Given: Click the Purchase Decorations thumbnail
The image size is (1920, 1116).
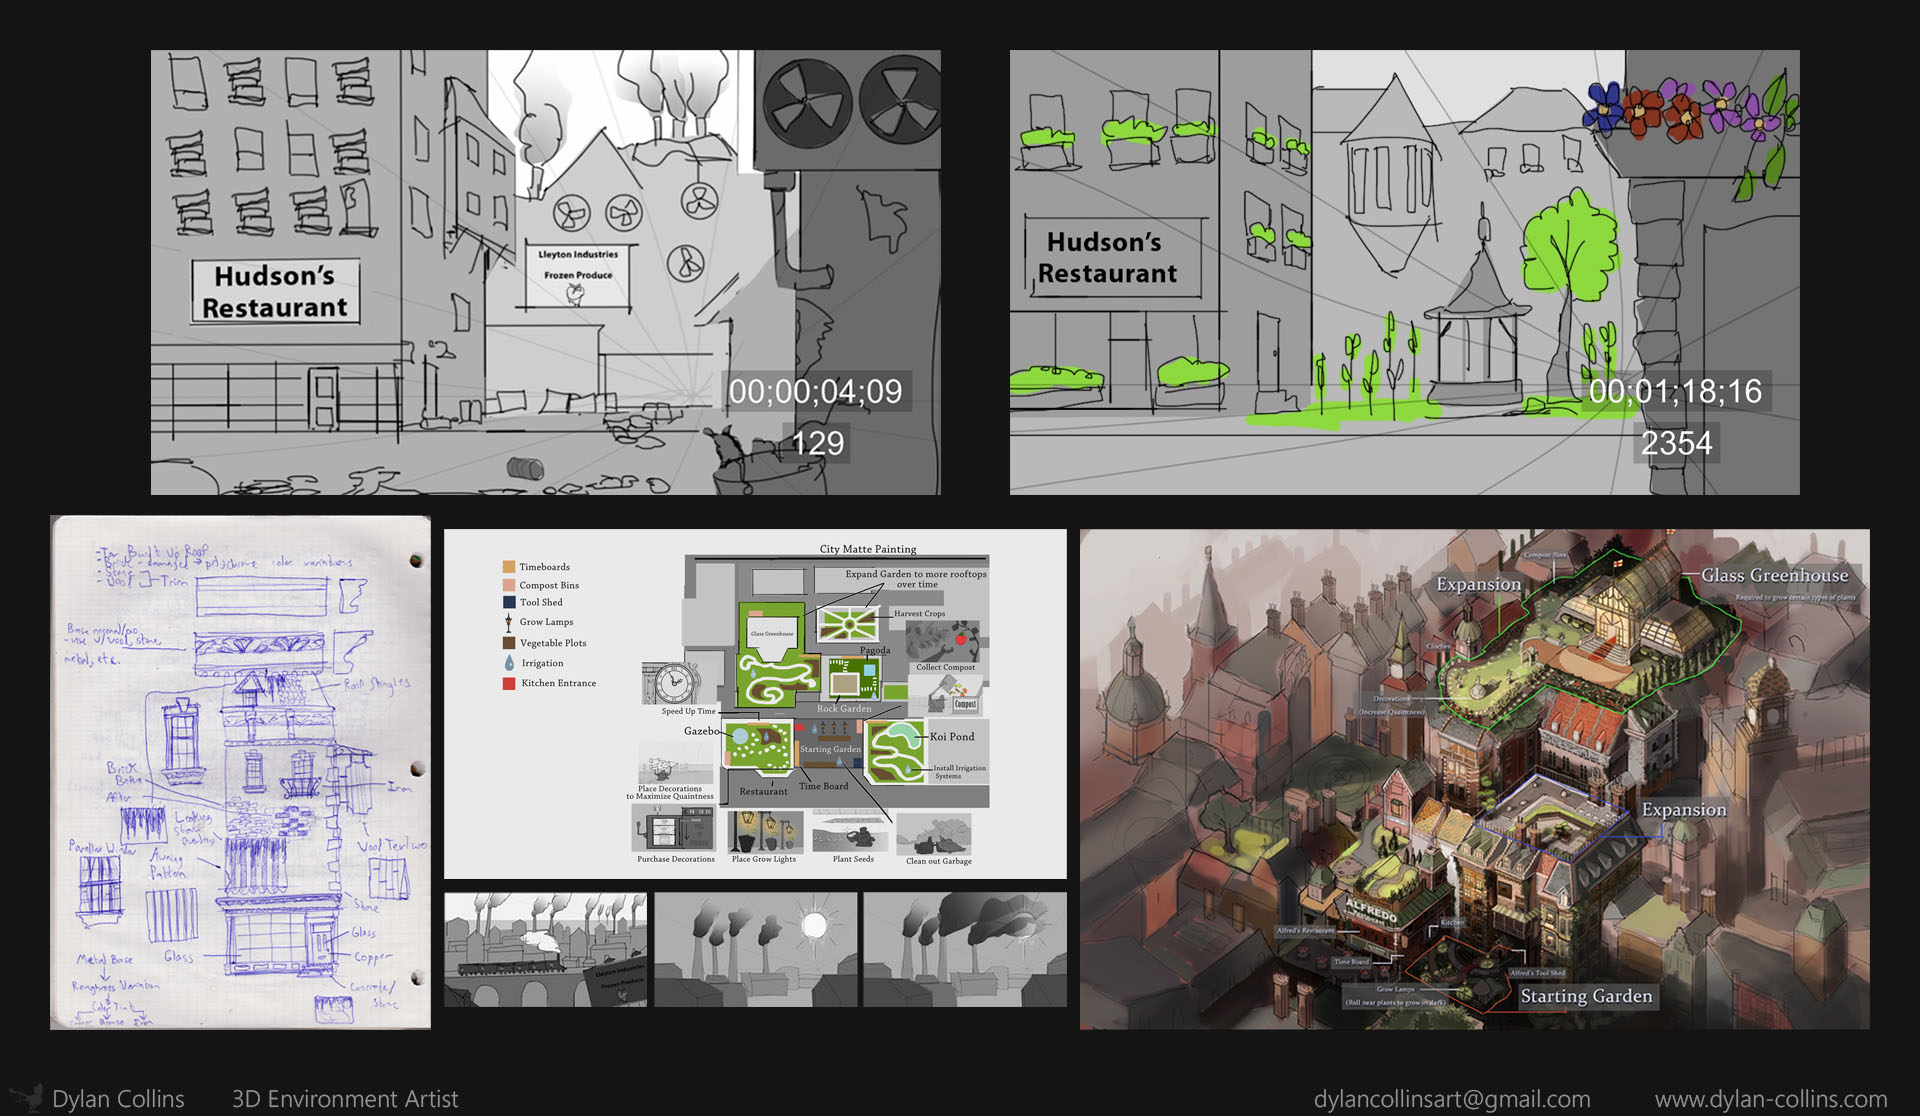Looking at the screenshot, I should 676,829.
